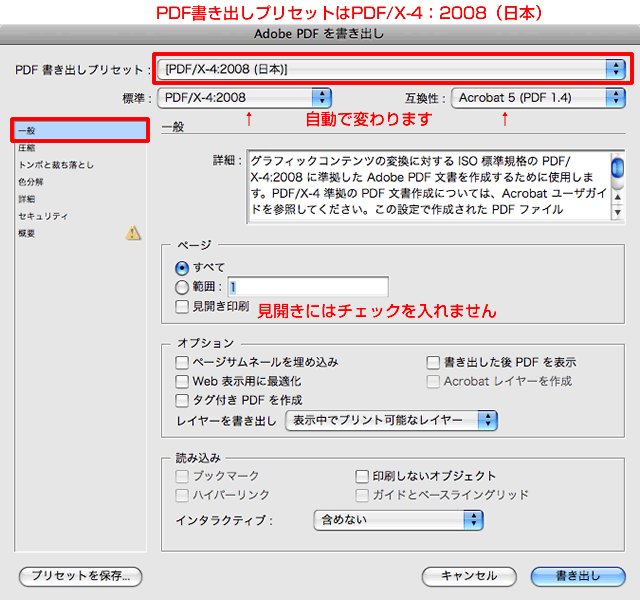Open the レイヤーを書き出し dropdown
The image size is (640, 600).
[391, 421]
